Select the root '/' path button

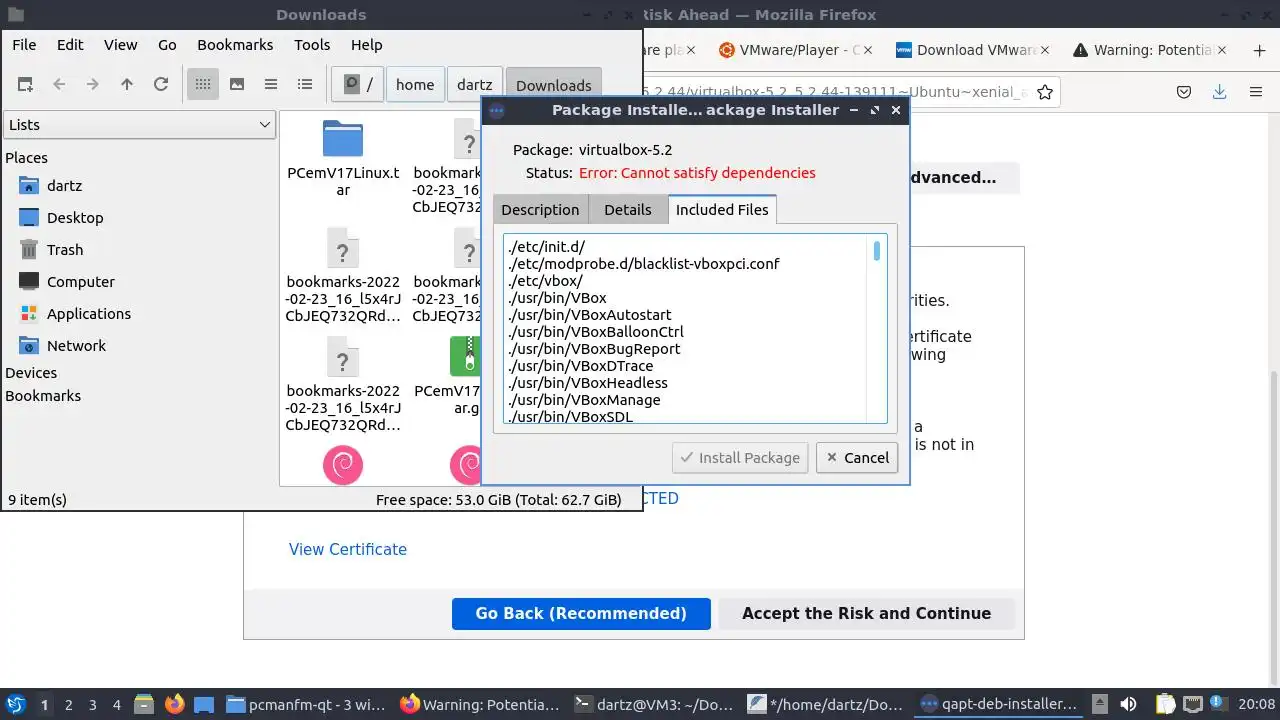(358, 85)
